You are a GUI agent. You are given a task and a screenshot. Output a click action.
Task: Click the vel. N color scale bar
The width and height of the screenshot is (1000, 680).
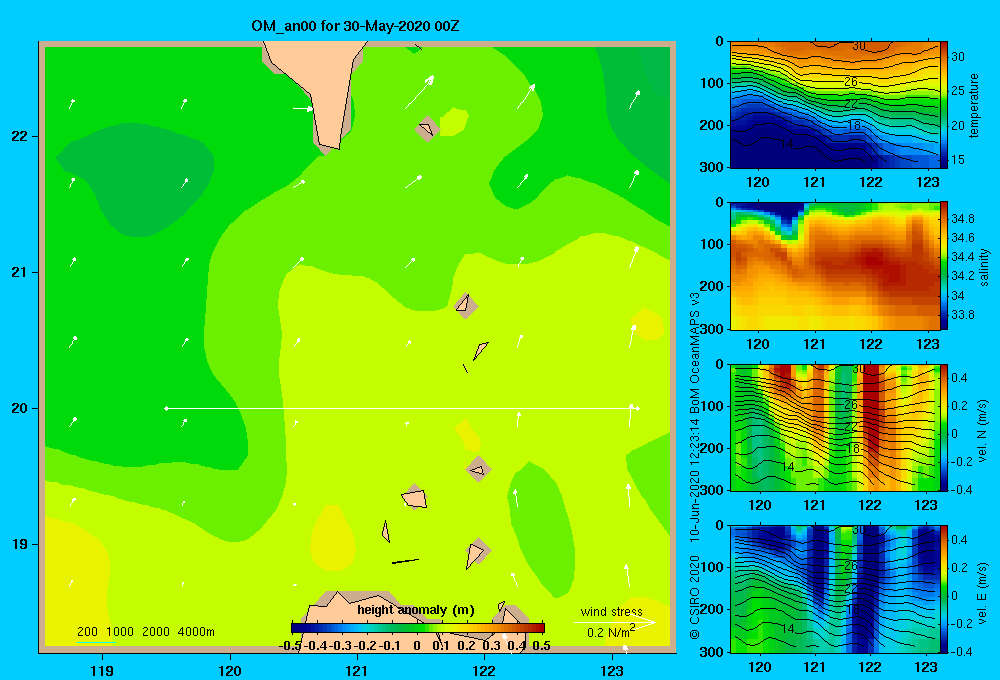tap(944, 427)
